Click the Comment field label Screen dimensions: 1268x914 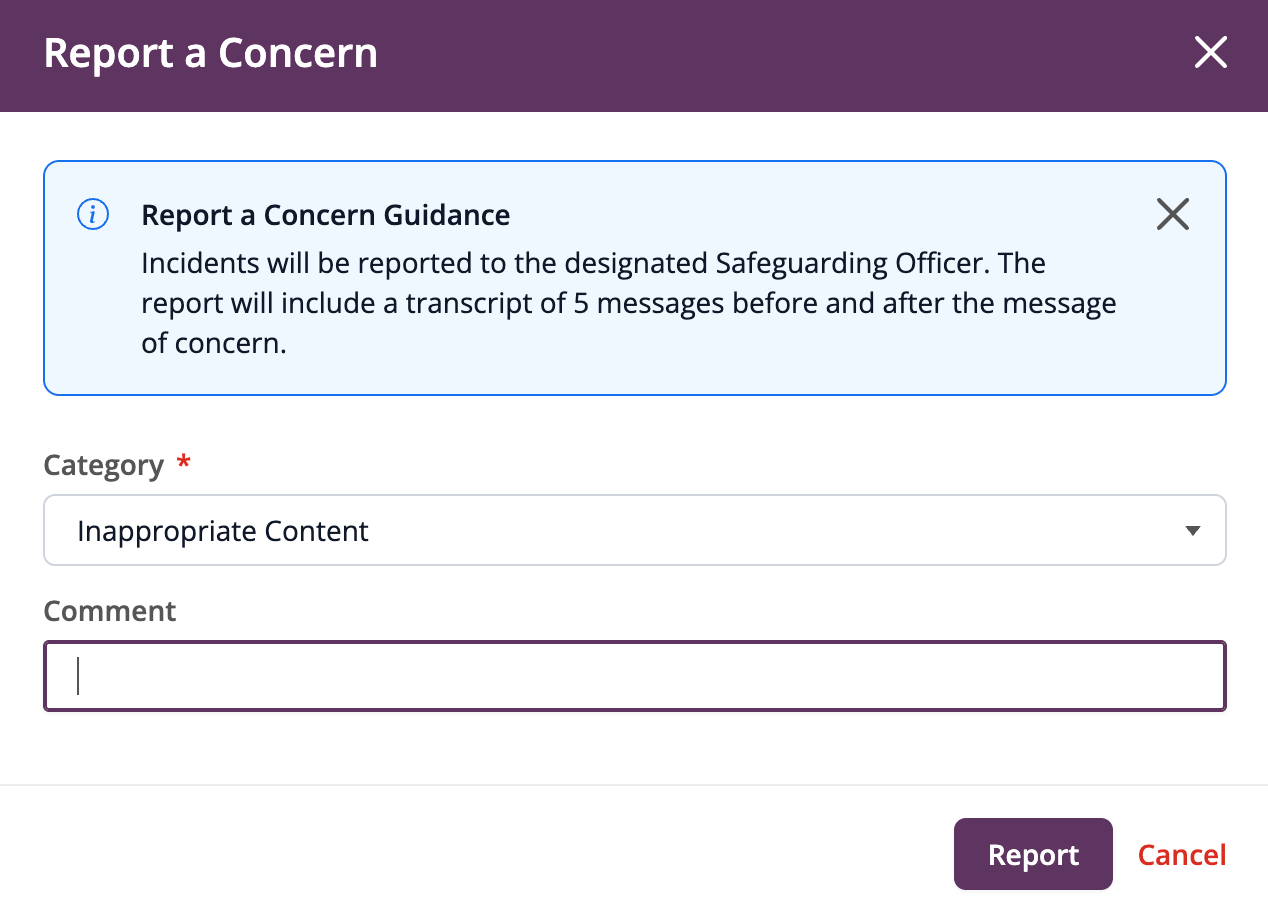coord(110,611)
